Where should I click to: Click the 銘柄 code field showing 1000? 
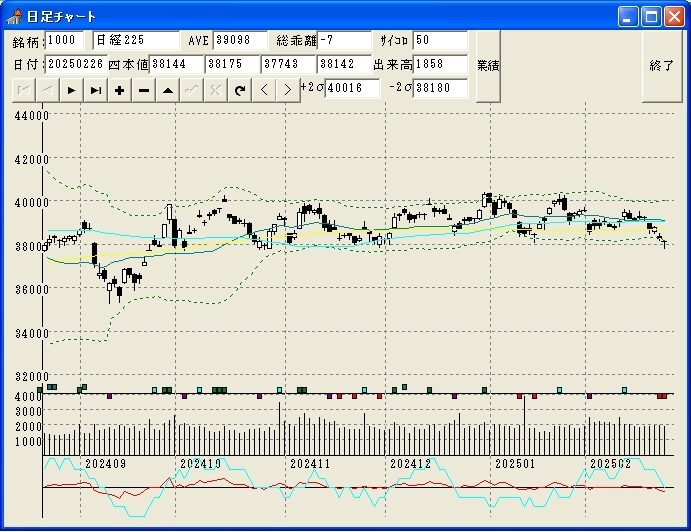(66, 40)
